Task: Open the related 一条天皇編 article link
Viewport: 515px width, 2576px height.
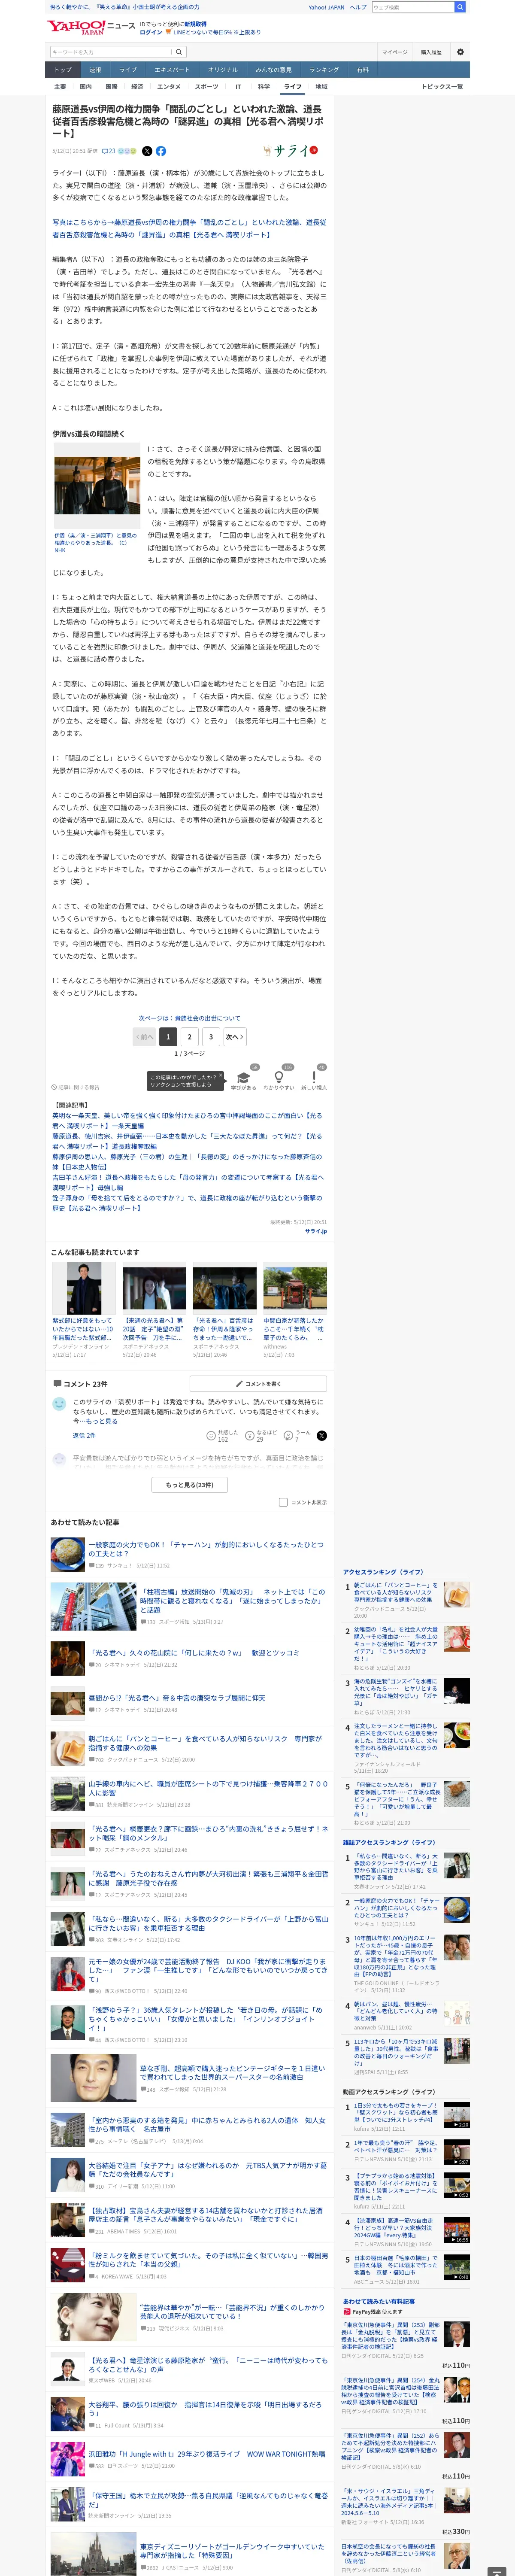Action: click(188, 1120)
